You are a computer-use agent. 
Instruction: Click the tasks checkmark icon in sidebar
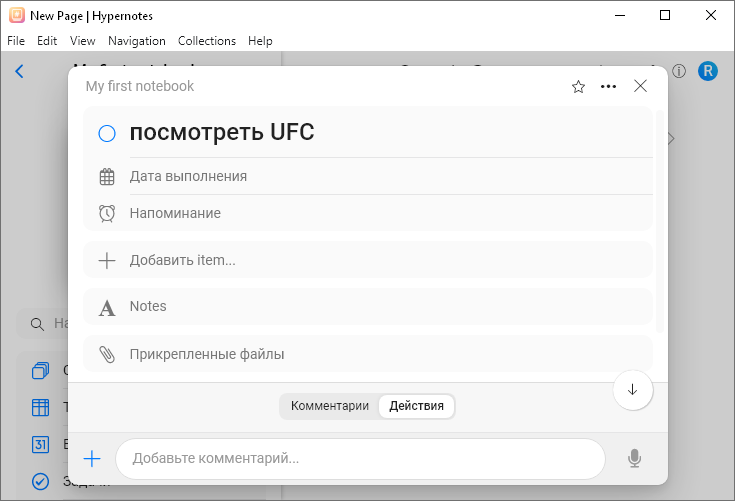40,481
